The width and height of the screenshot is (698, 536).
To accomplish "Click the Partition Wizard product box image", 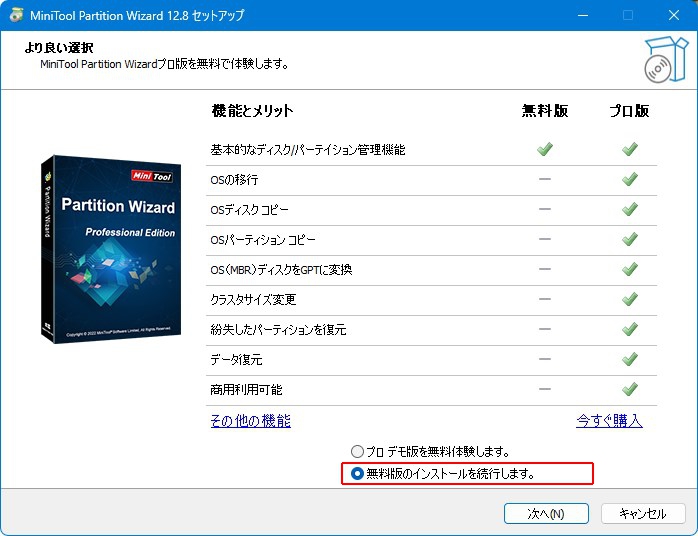I will 111,250.
